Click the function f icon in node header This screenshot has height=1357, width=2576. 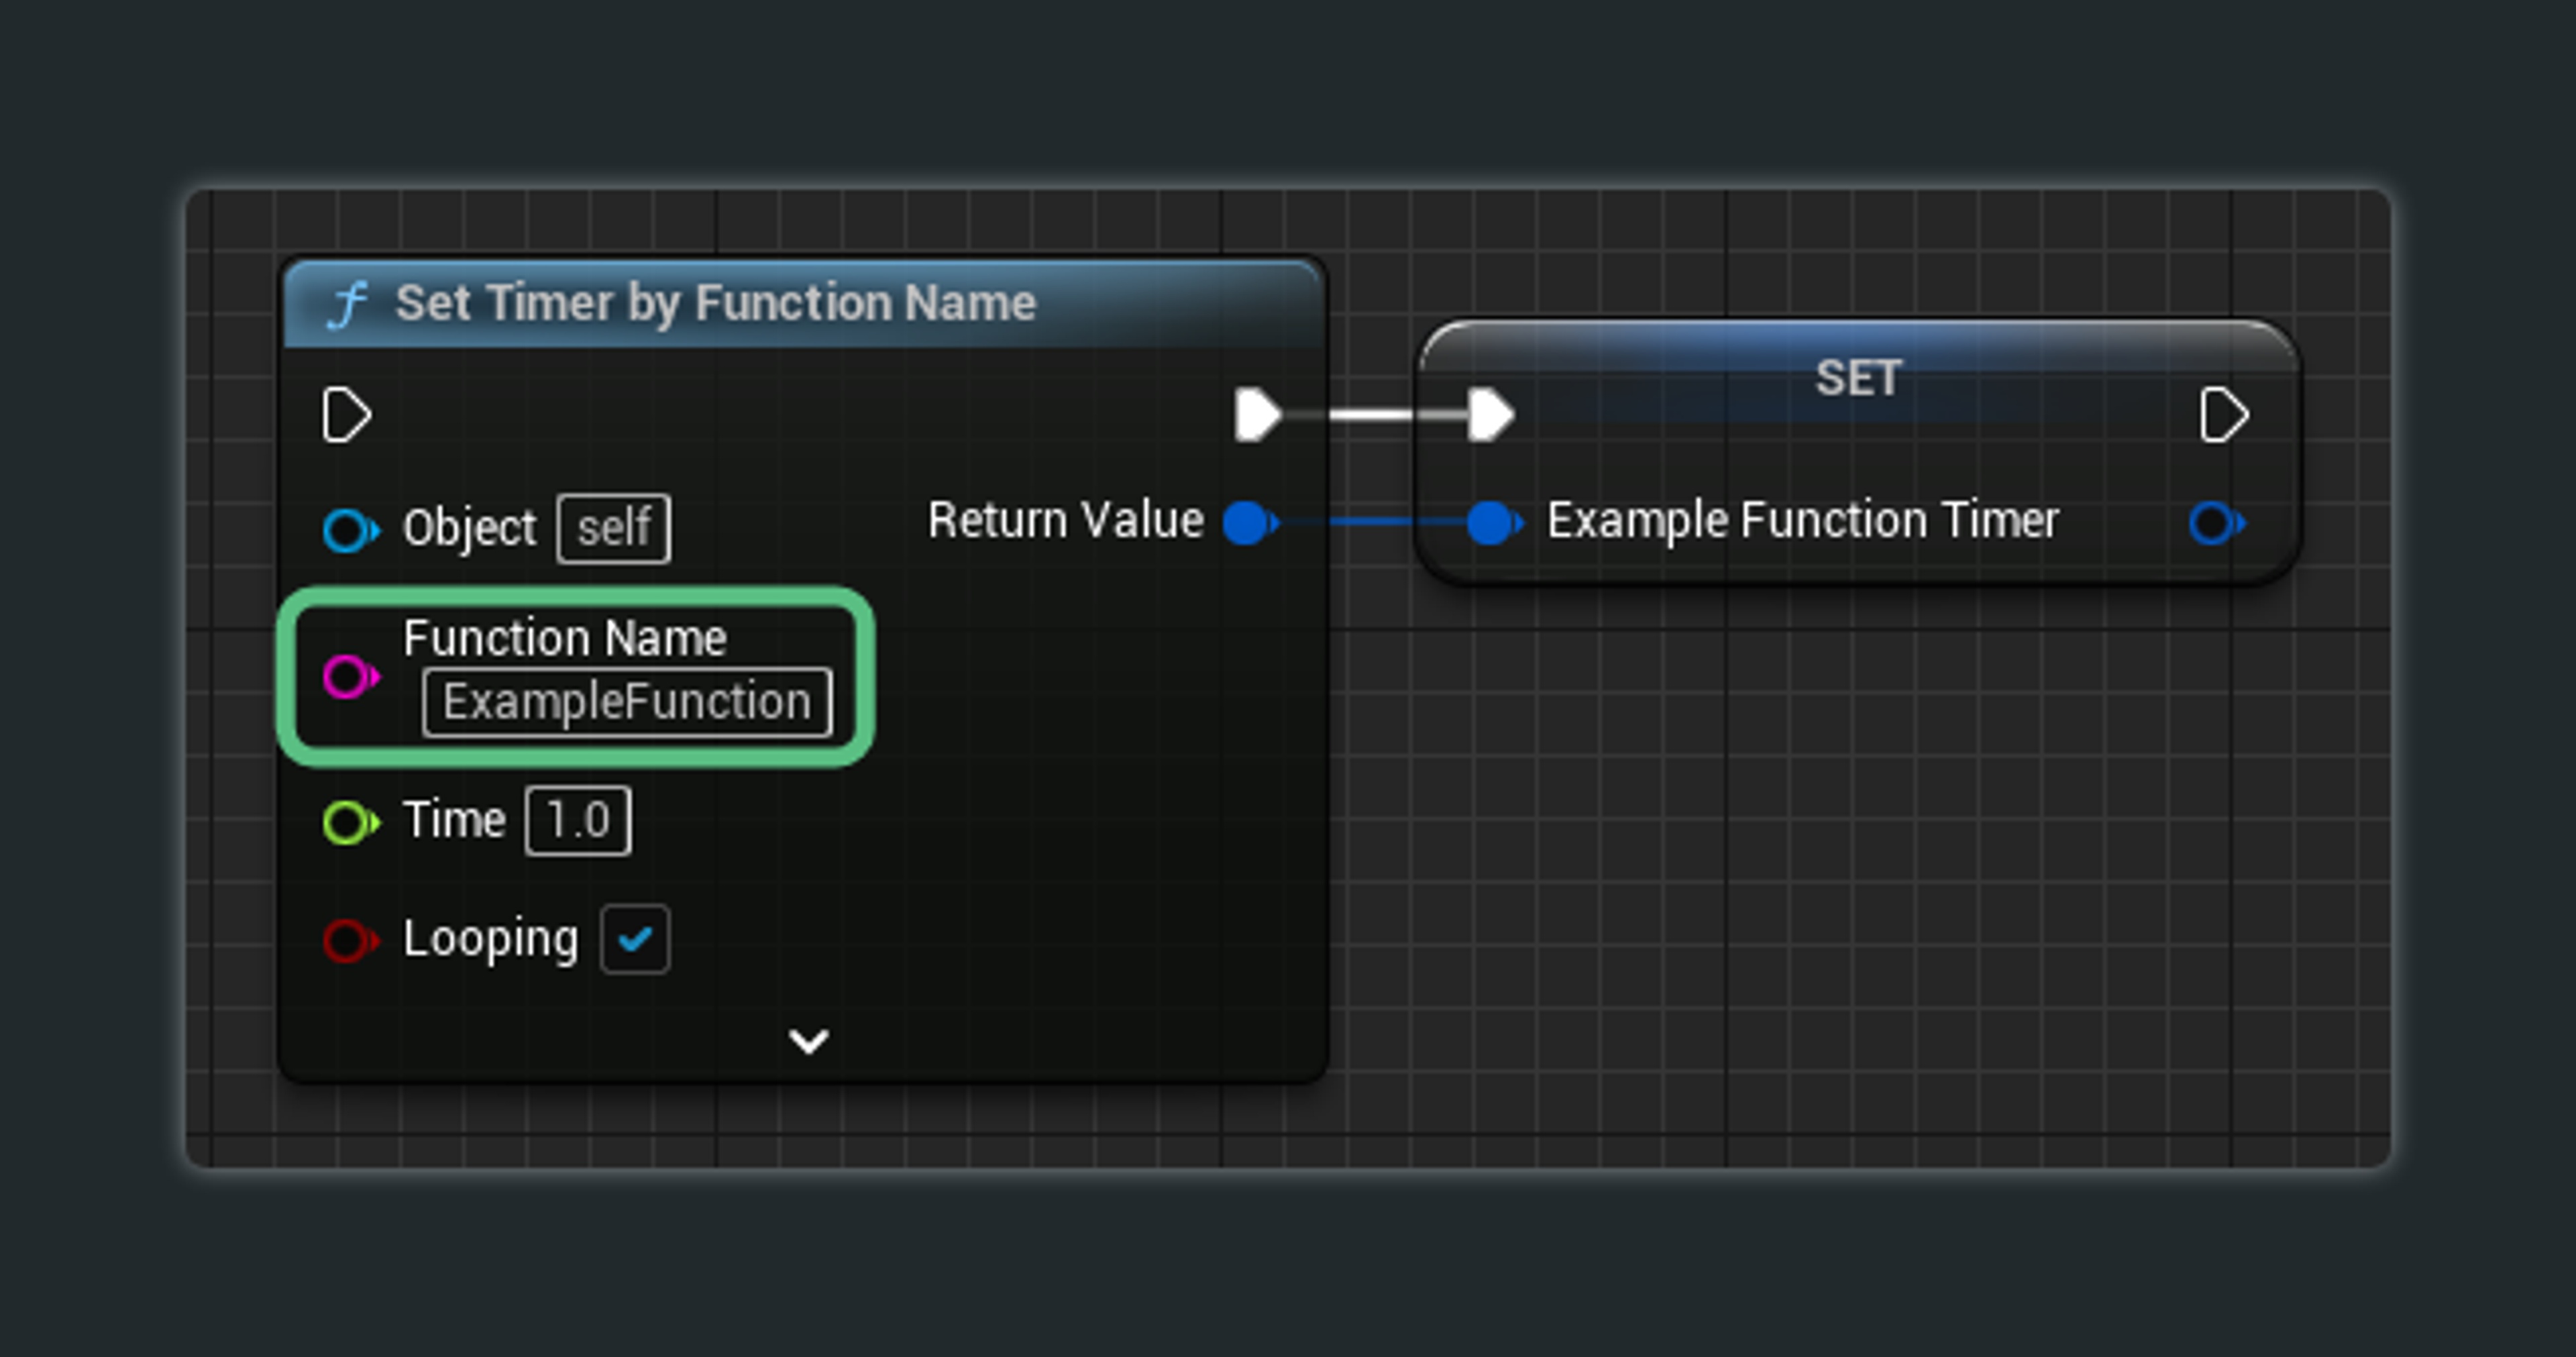(347, 304)
